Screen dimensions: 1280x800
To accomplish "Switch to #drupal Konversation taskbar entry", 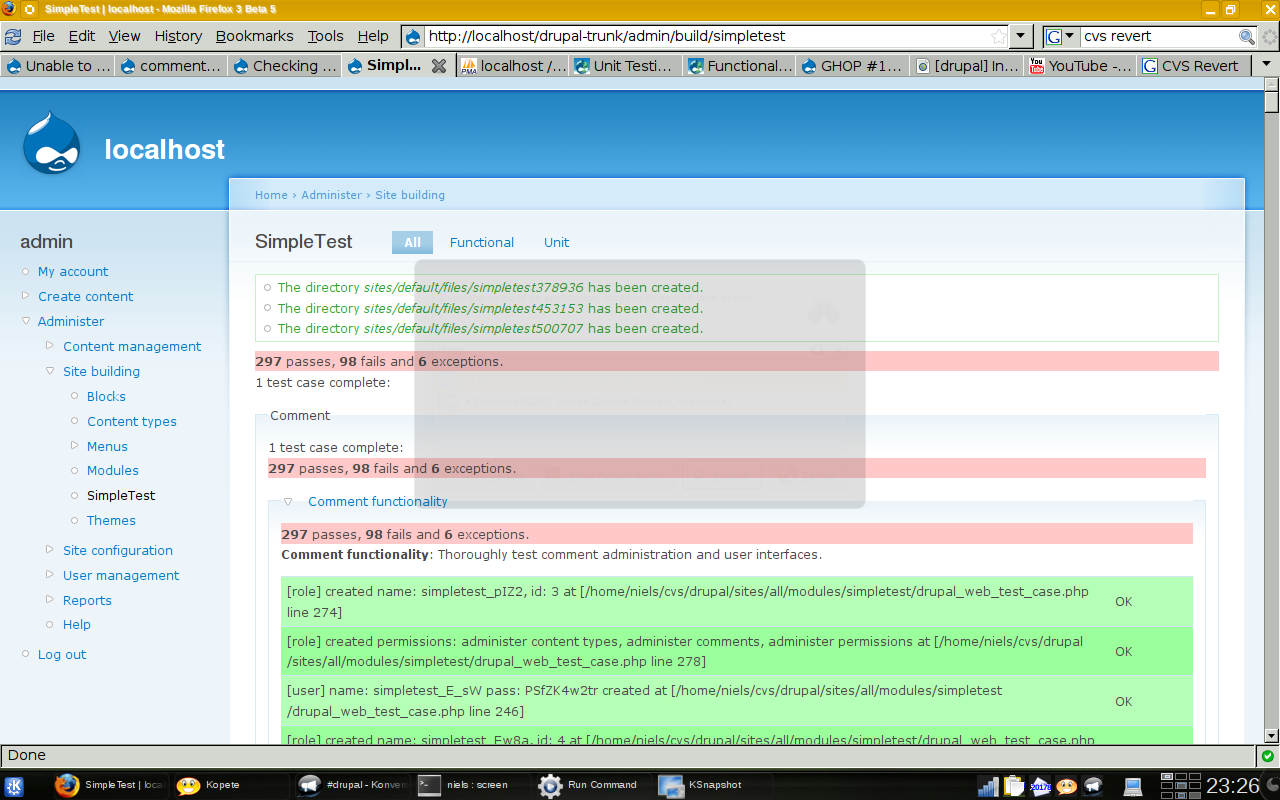I will [352, 785].
